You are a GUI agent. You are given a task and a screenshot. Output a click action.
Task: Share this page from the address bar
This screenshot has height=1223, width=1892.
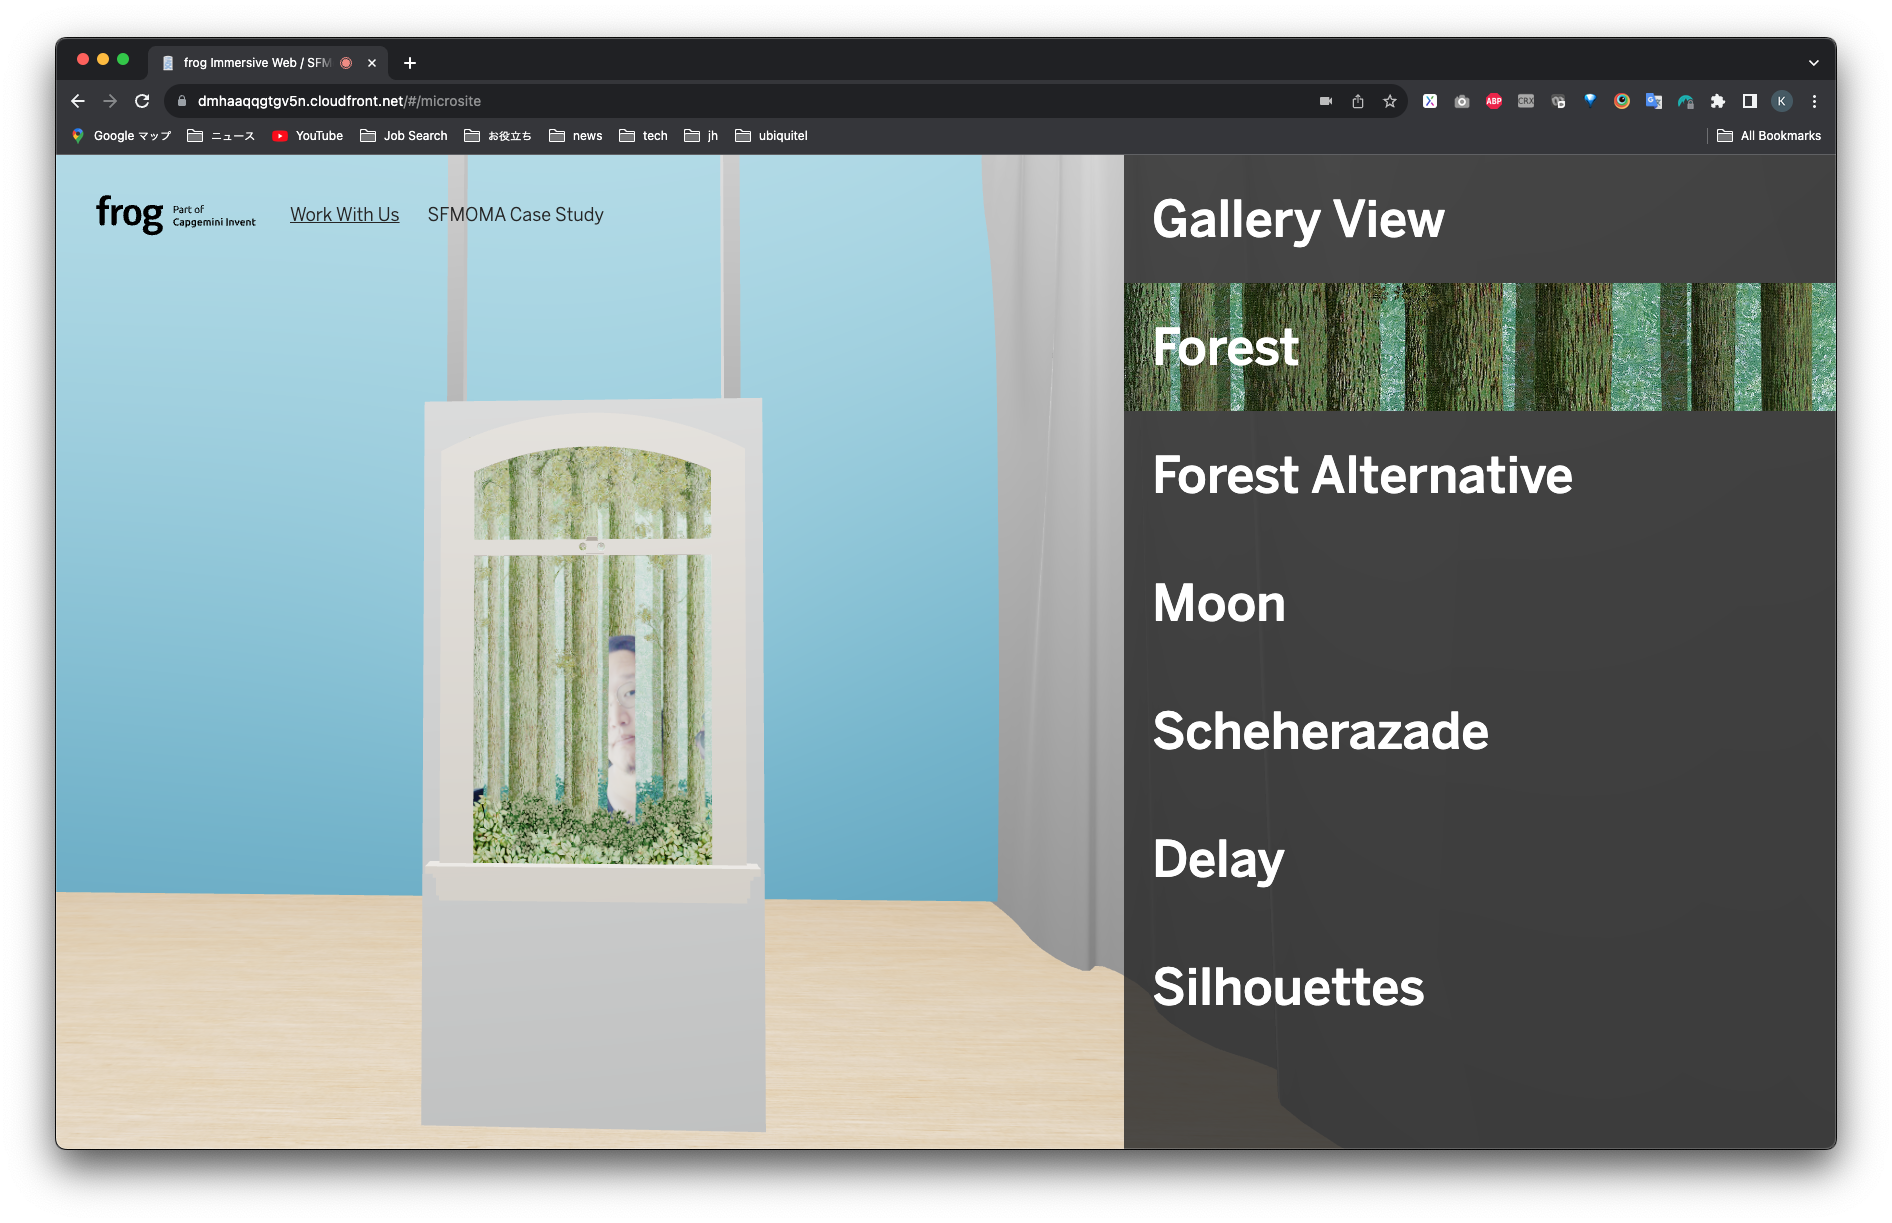point(1358,101)
